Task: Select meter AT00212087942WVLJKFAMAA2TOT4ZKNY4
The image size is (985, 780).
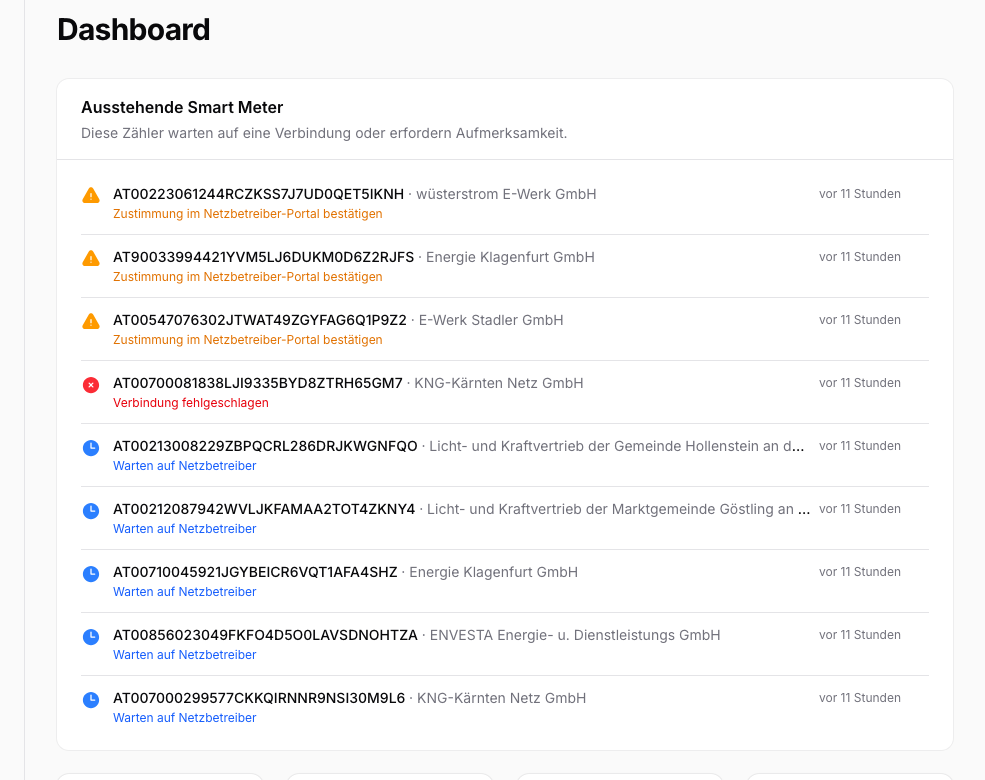Action: (x=264, y=509)
